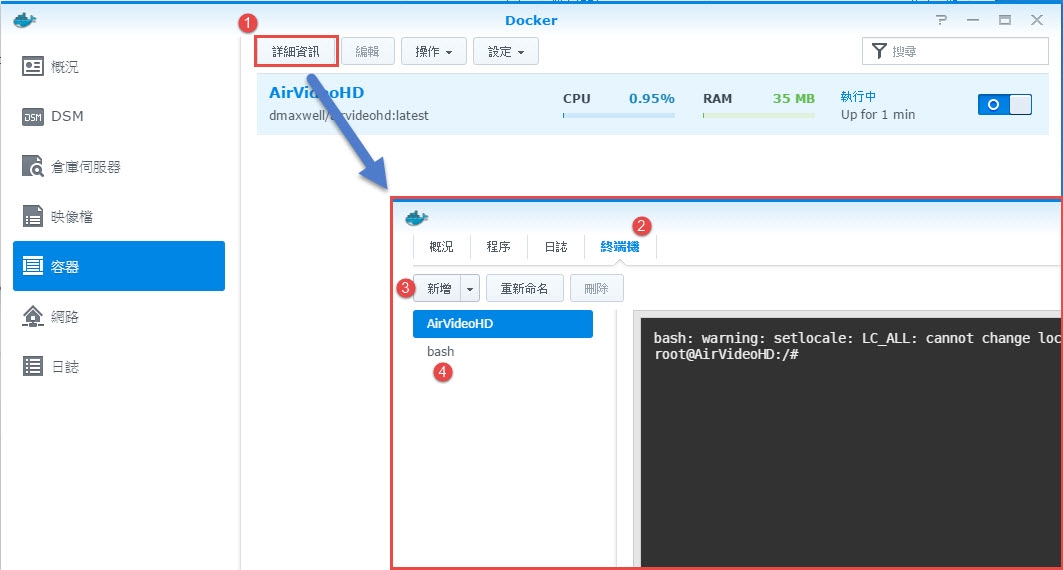Click the 詳細資訊 details button
The width and height of the screenshot is (1063, 570).
[x=296, y=52]
